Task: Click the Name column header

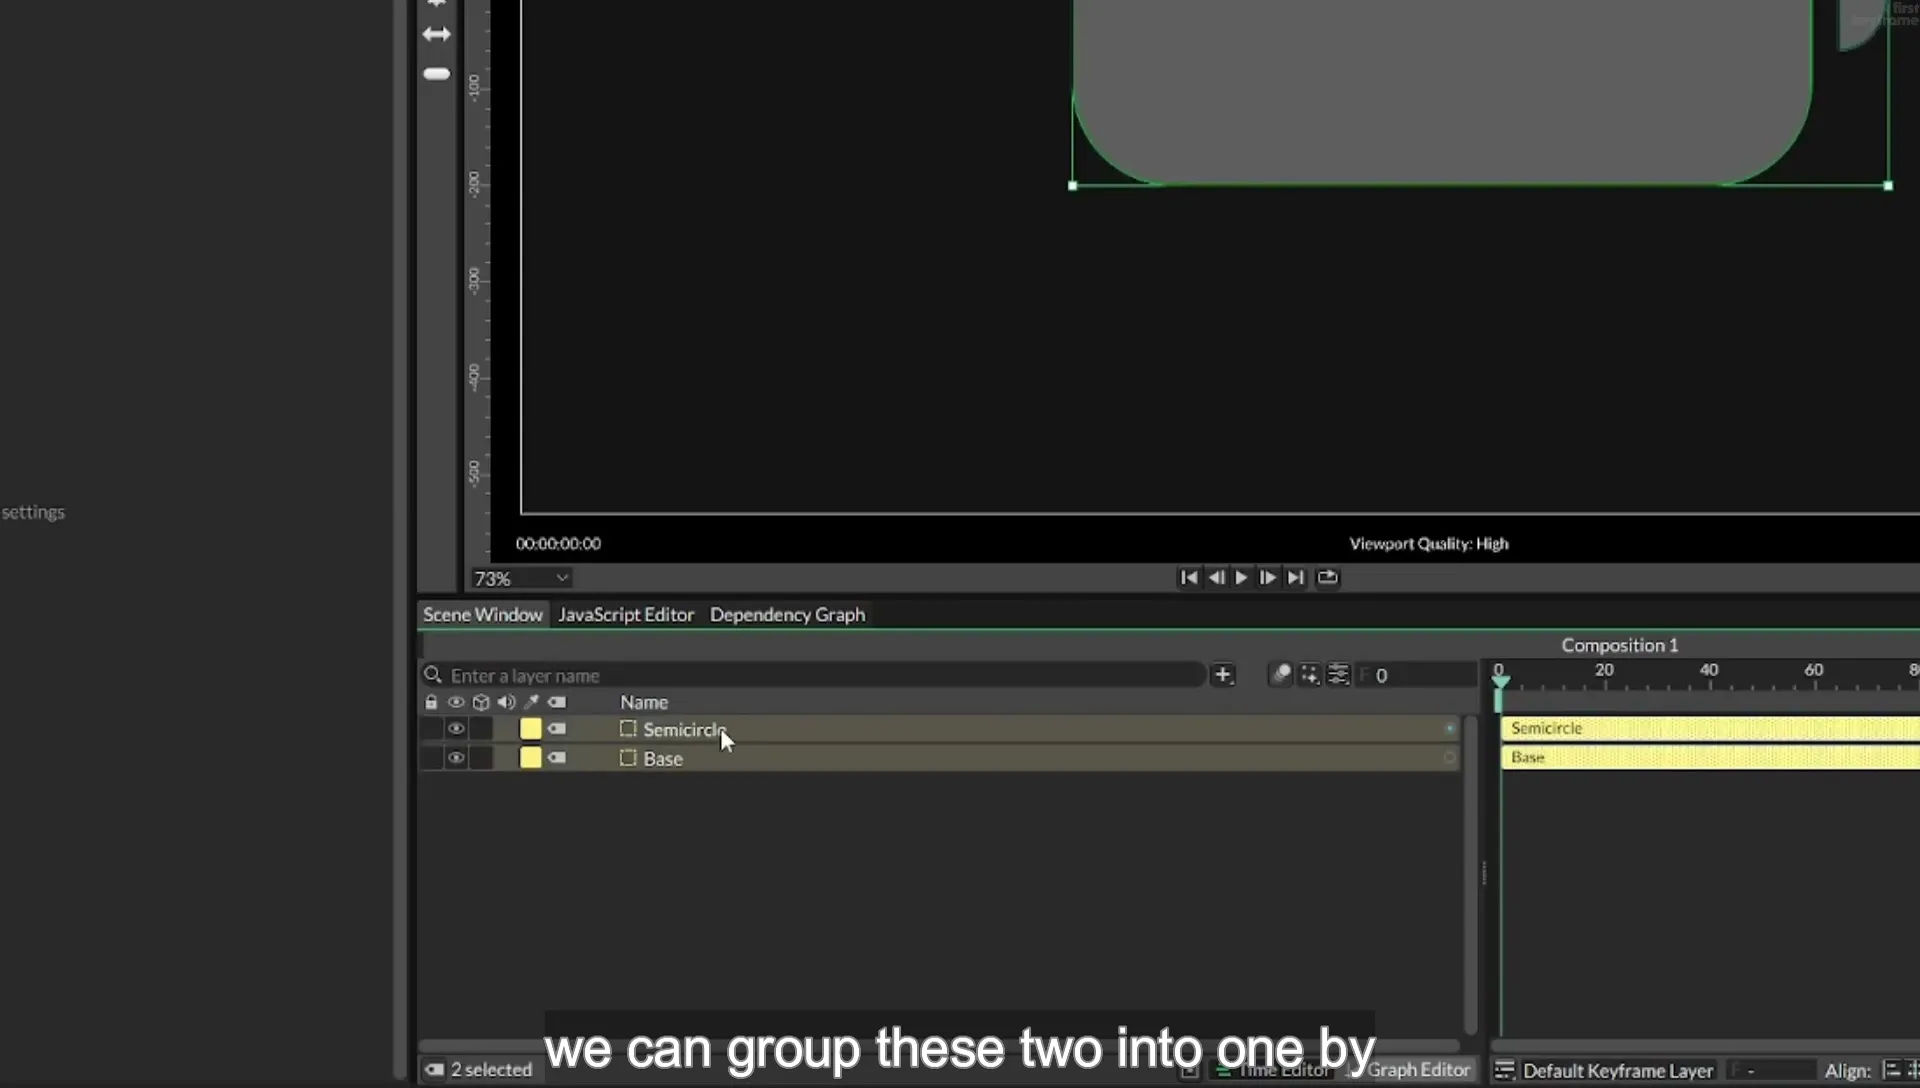Action: [644, 703]
